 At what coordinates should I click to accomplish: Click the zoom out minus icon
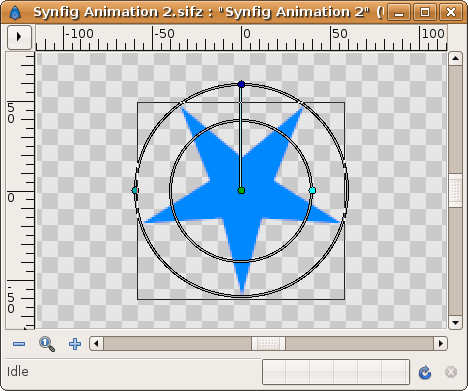coord(19,344)
